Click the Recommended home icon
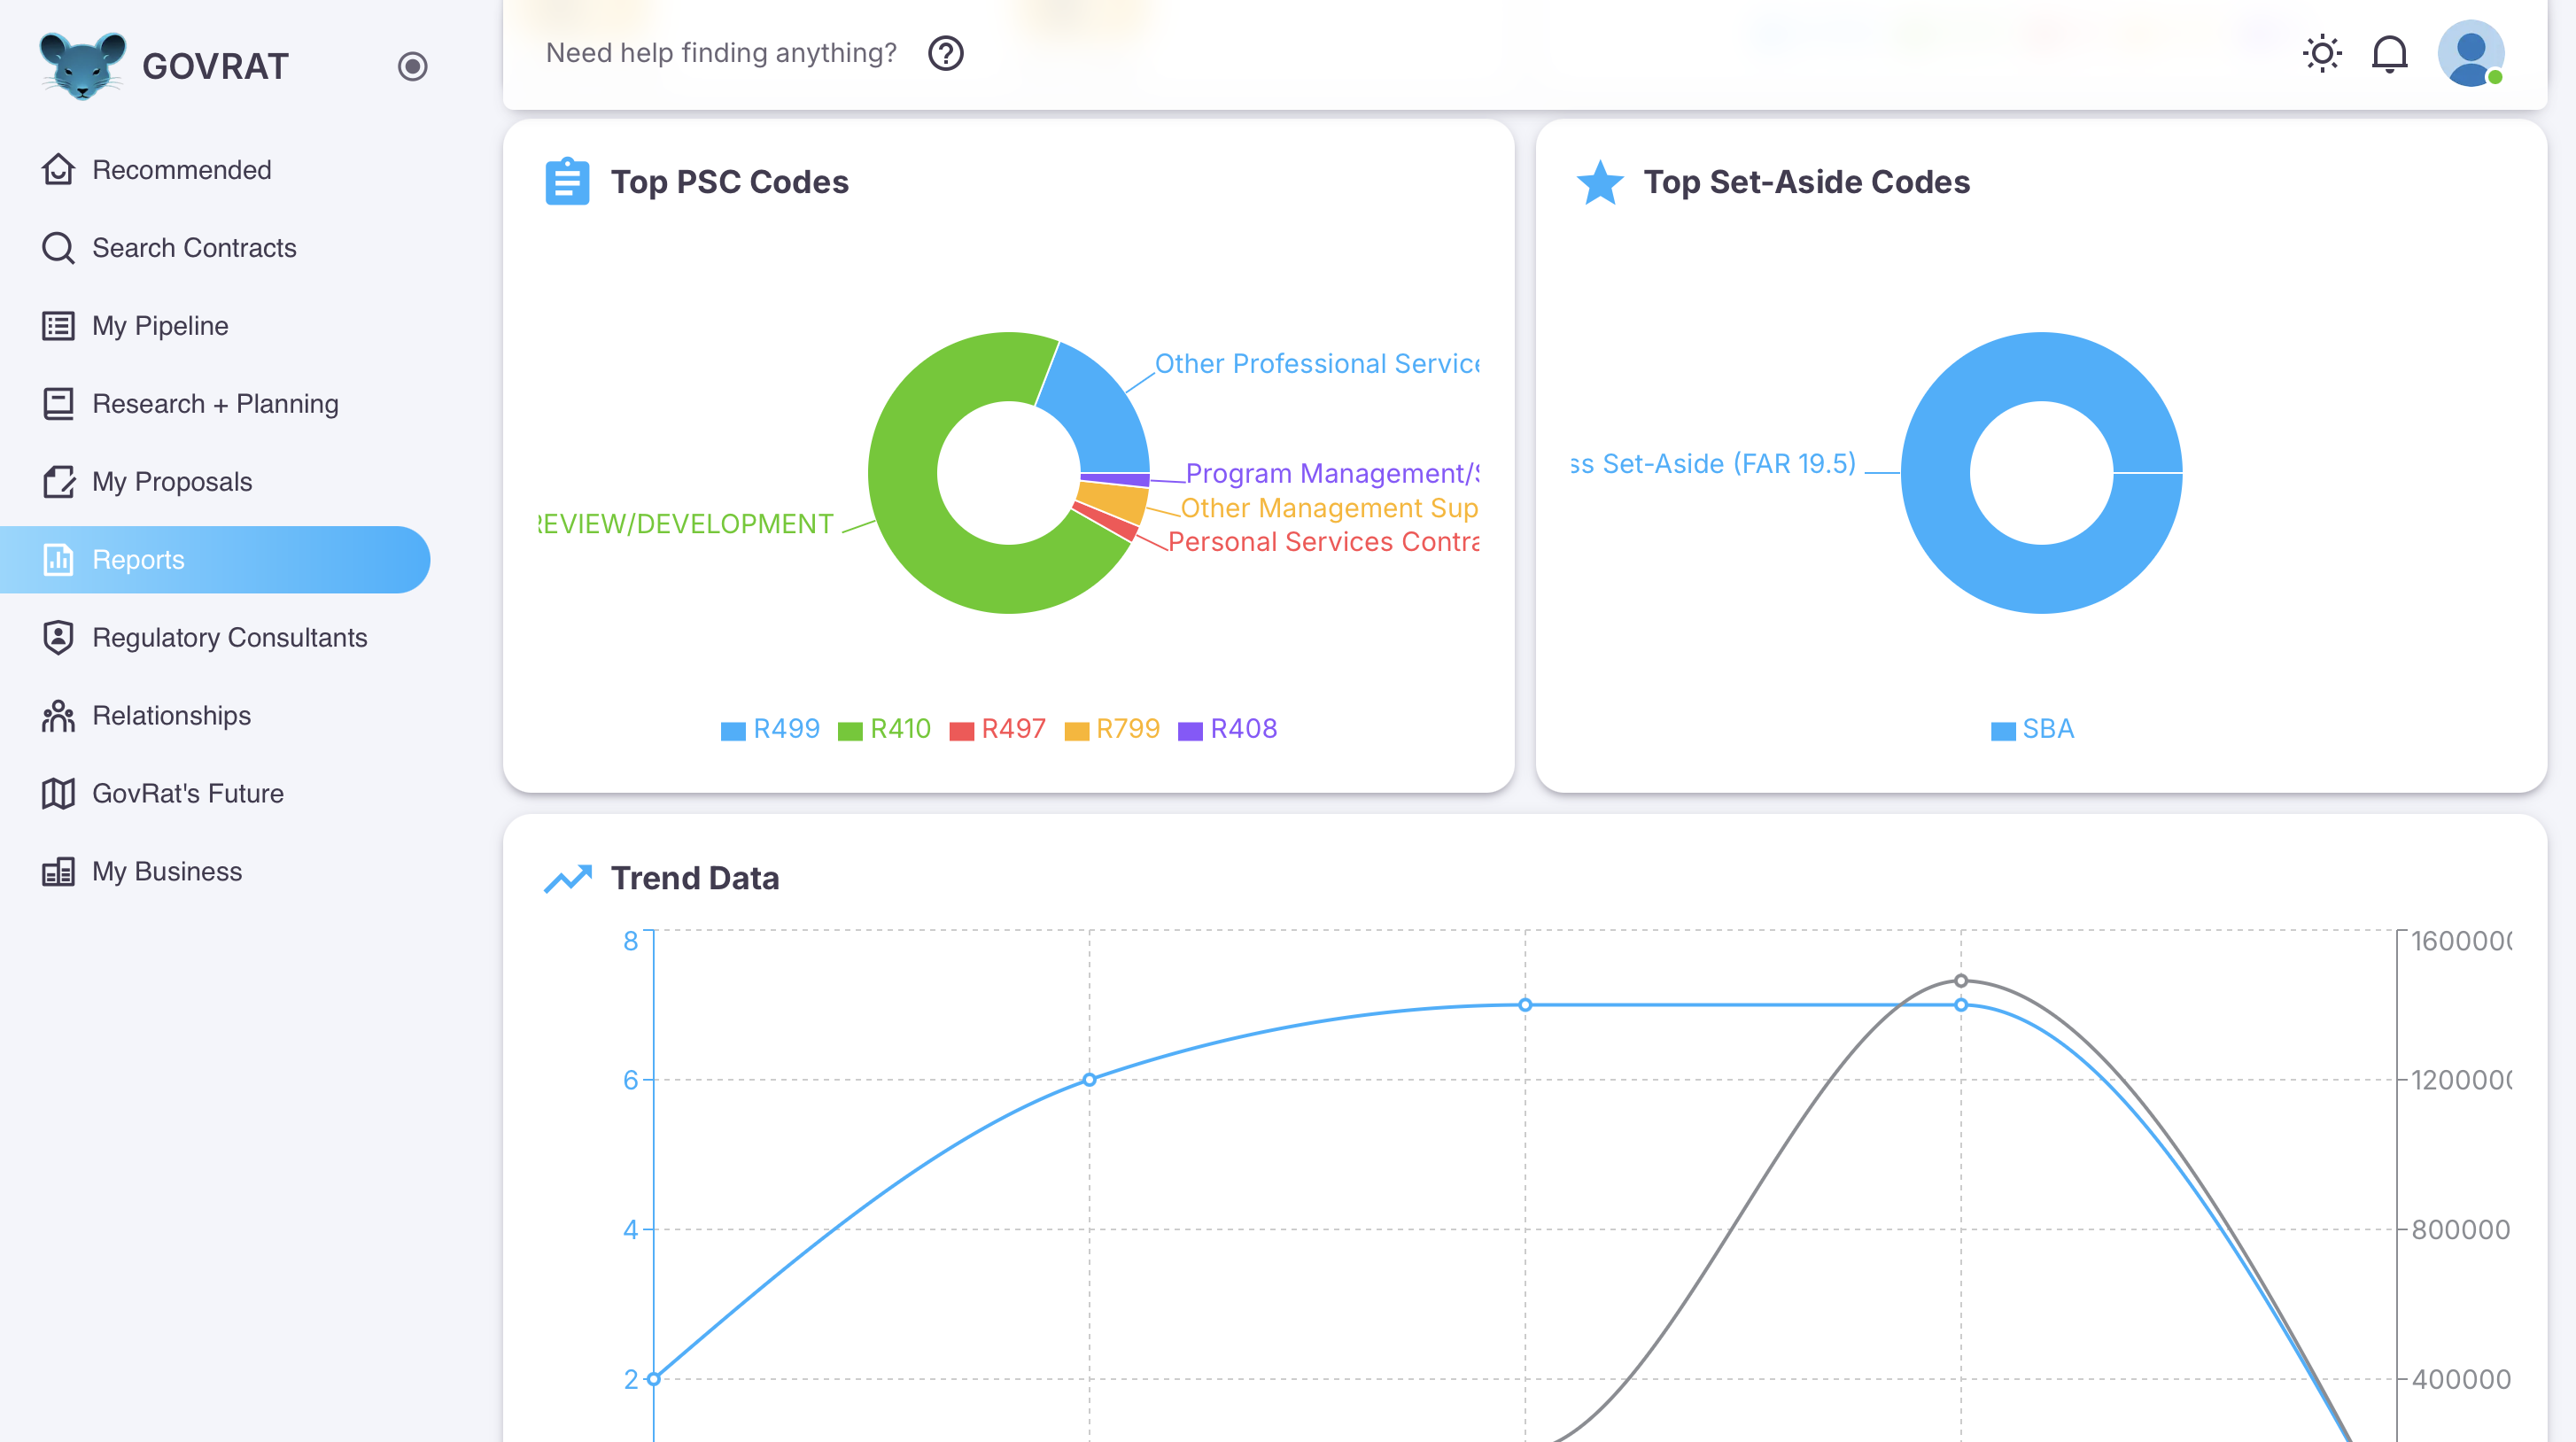Viewport: 2576px width, 1442px height. coord(58,169)
